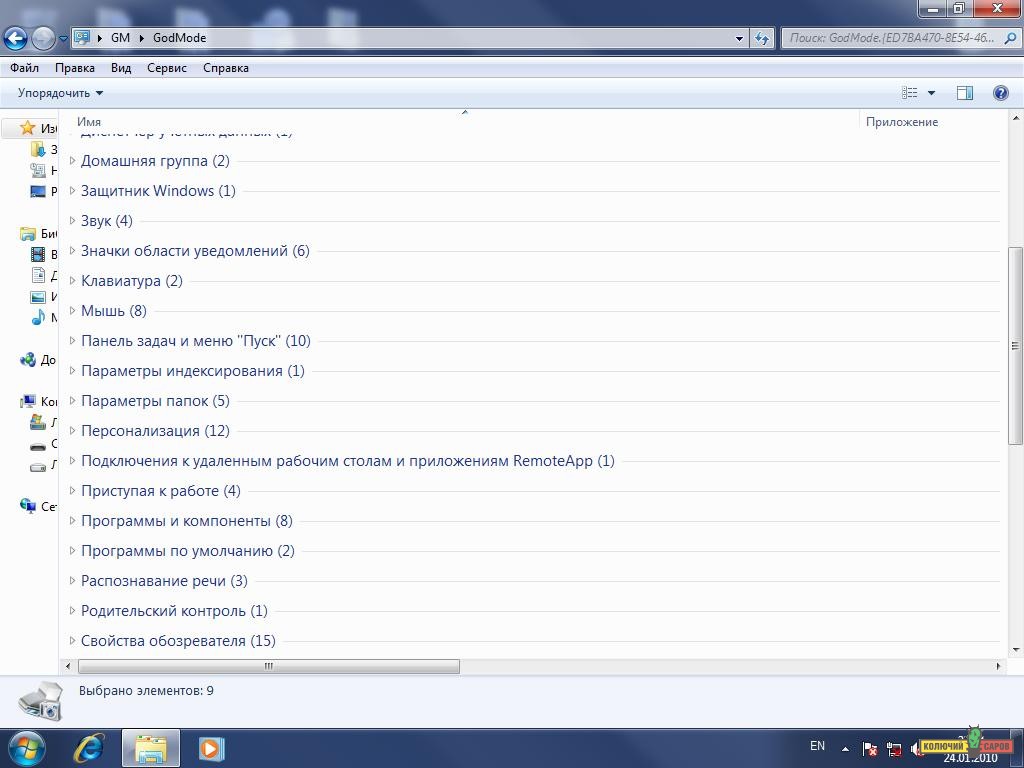Open the Упорядочить dropdown
Image resolution: width=1024 pixels, height=768 pixels.
(60, 93)
